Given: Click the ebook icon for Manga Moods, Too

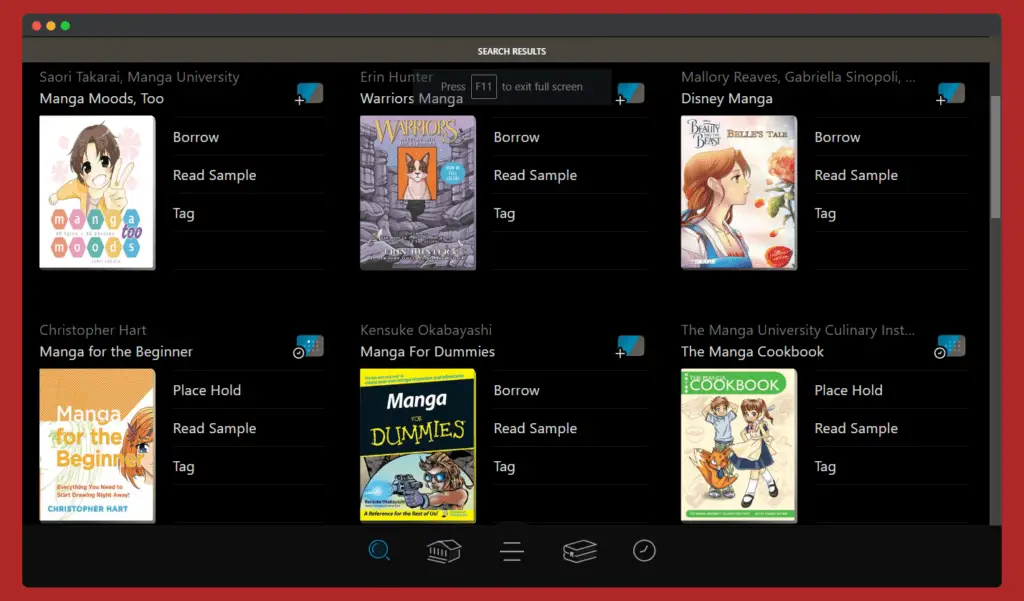Looking at the screenshot, I should (x=310, y=93).
